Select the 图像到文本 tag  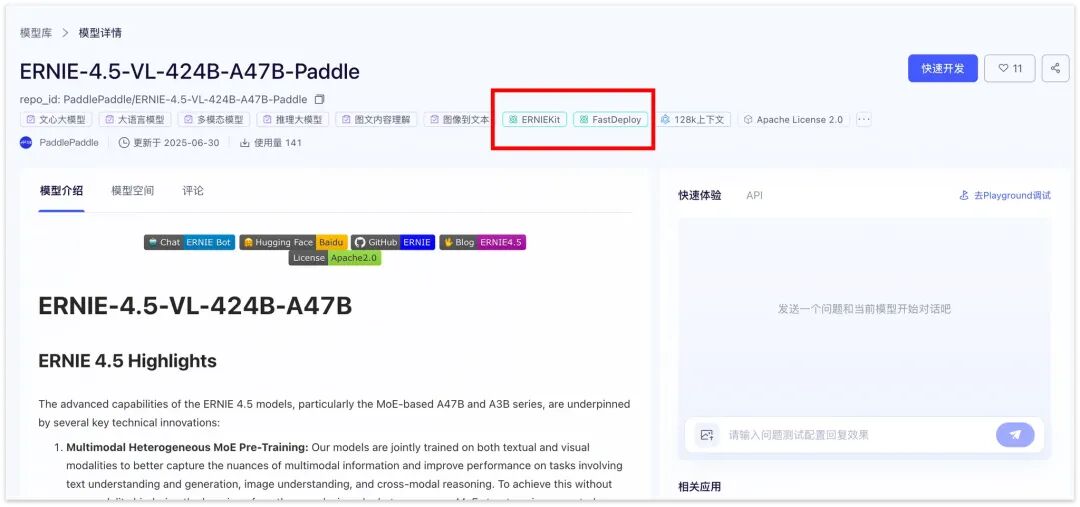459,119
